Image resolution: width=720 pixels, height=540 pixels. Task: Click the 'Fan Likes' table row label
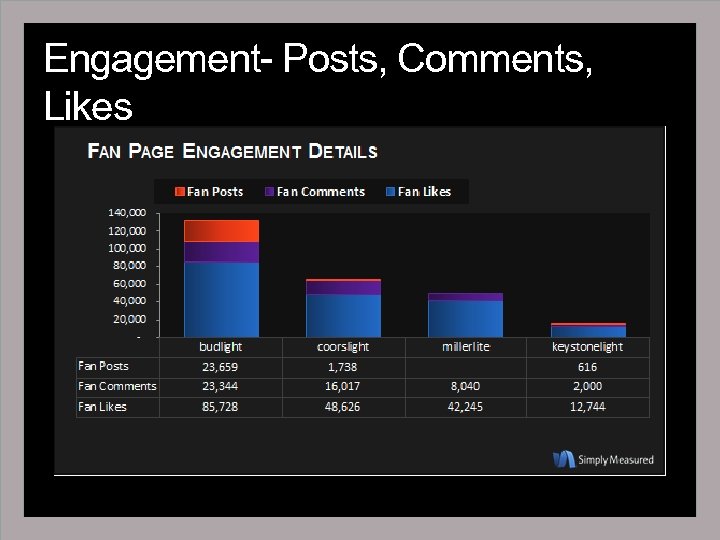pos(102,407)
